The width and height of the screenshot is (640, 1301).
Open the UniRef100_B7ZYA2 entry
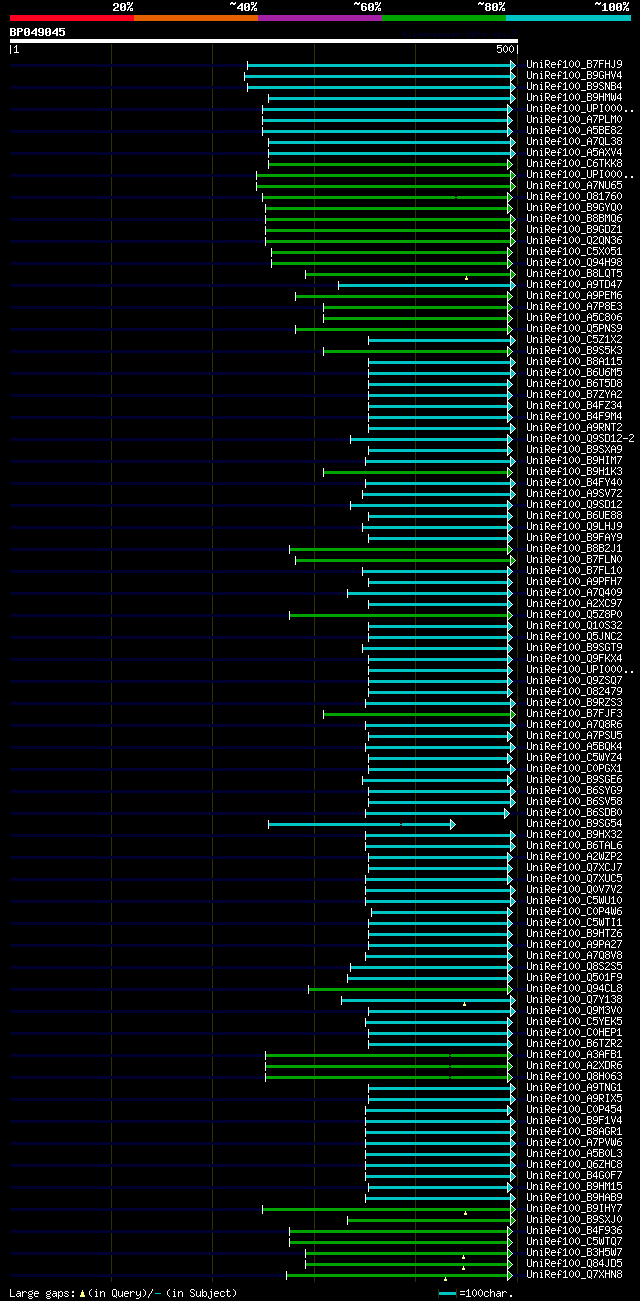coord(574,394)
